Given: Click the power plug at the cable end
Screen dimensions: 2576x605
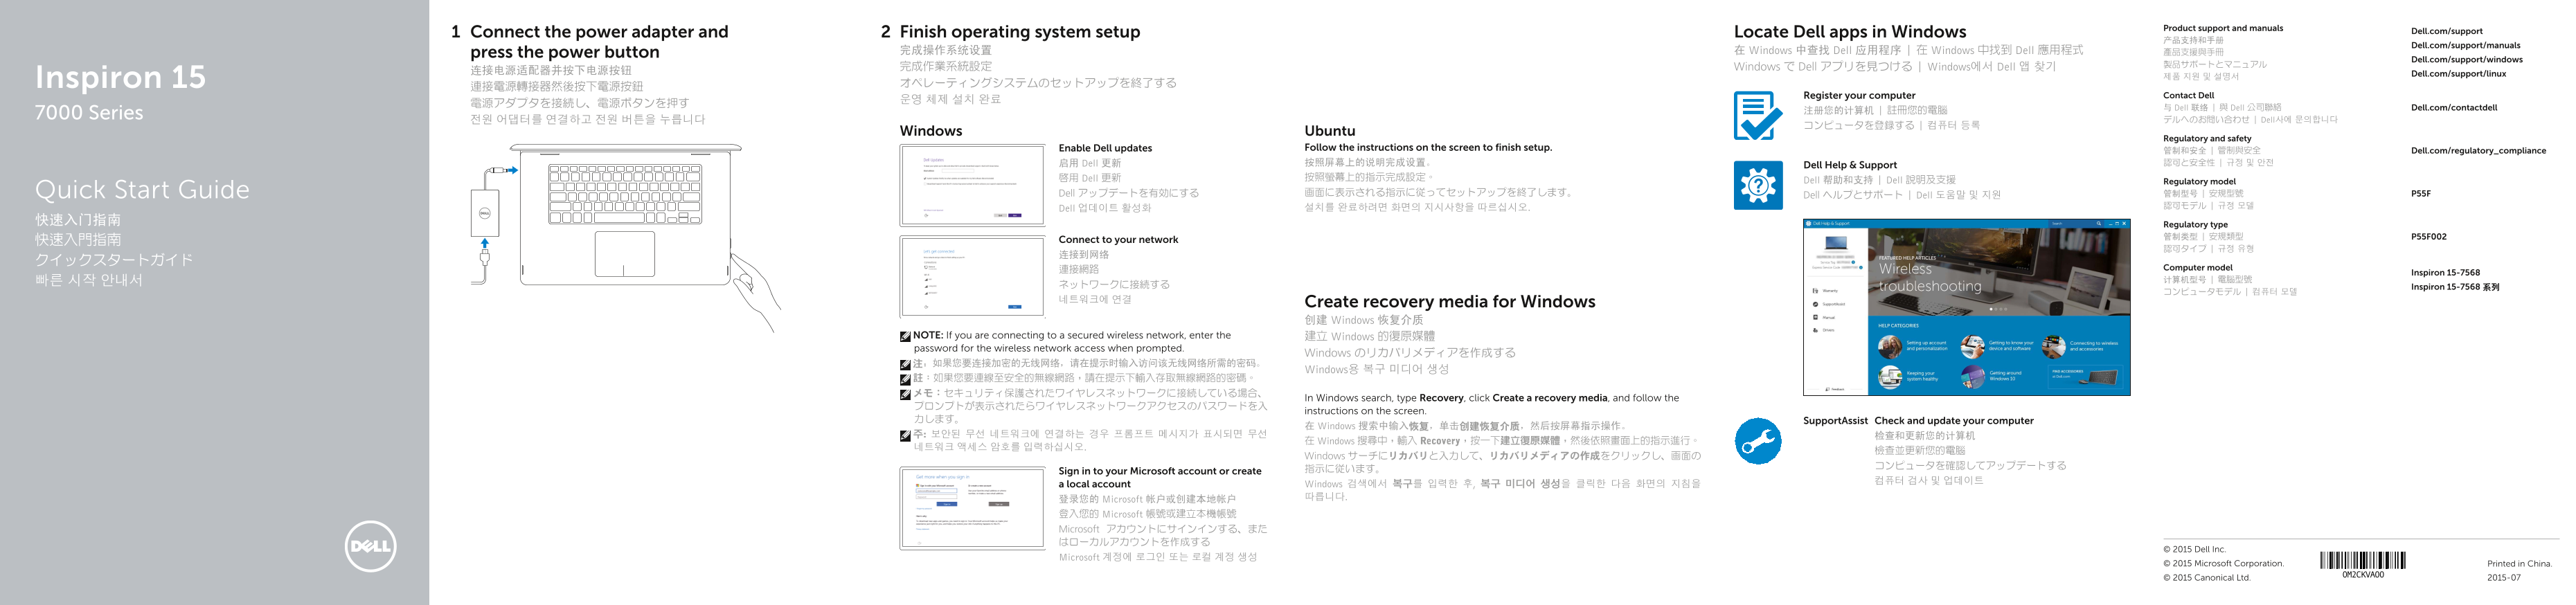Looking at the screenshot, I should coord(485,259).
